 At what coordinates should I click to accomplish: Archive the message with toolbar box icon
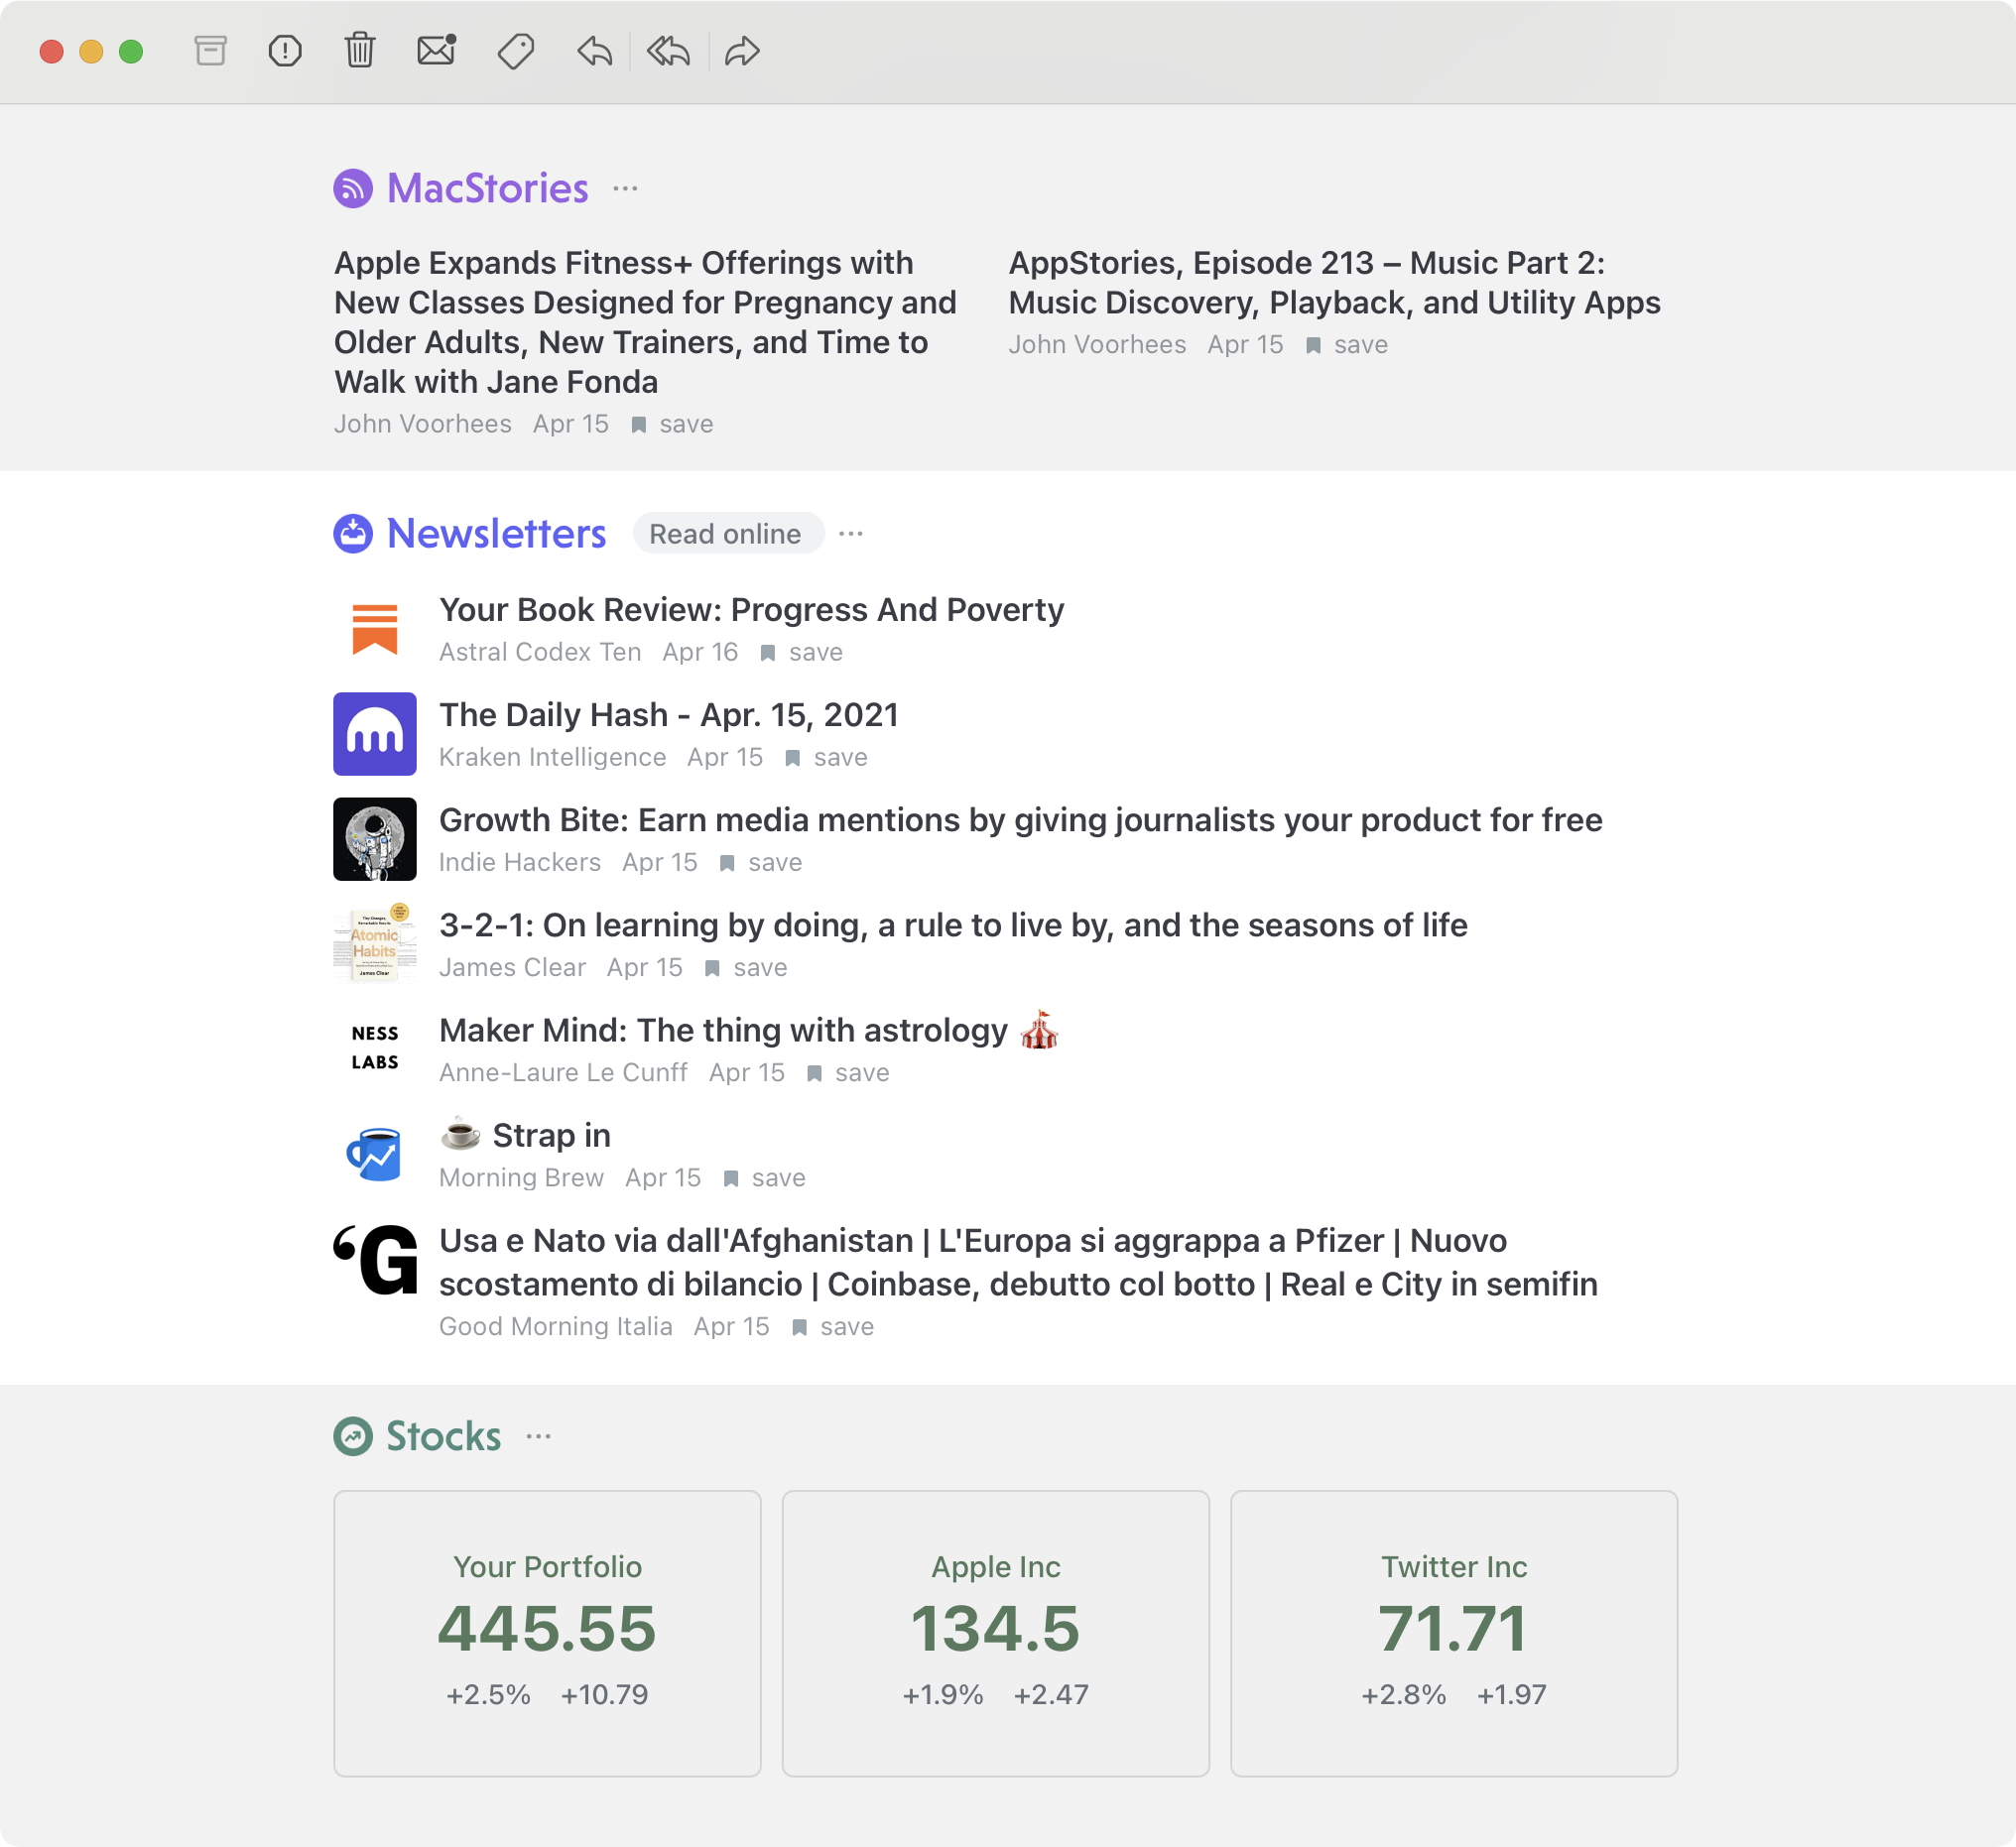(x=210, y=51)
